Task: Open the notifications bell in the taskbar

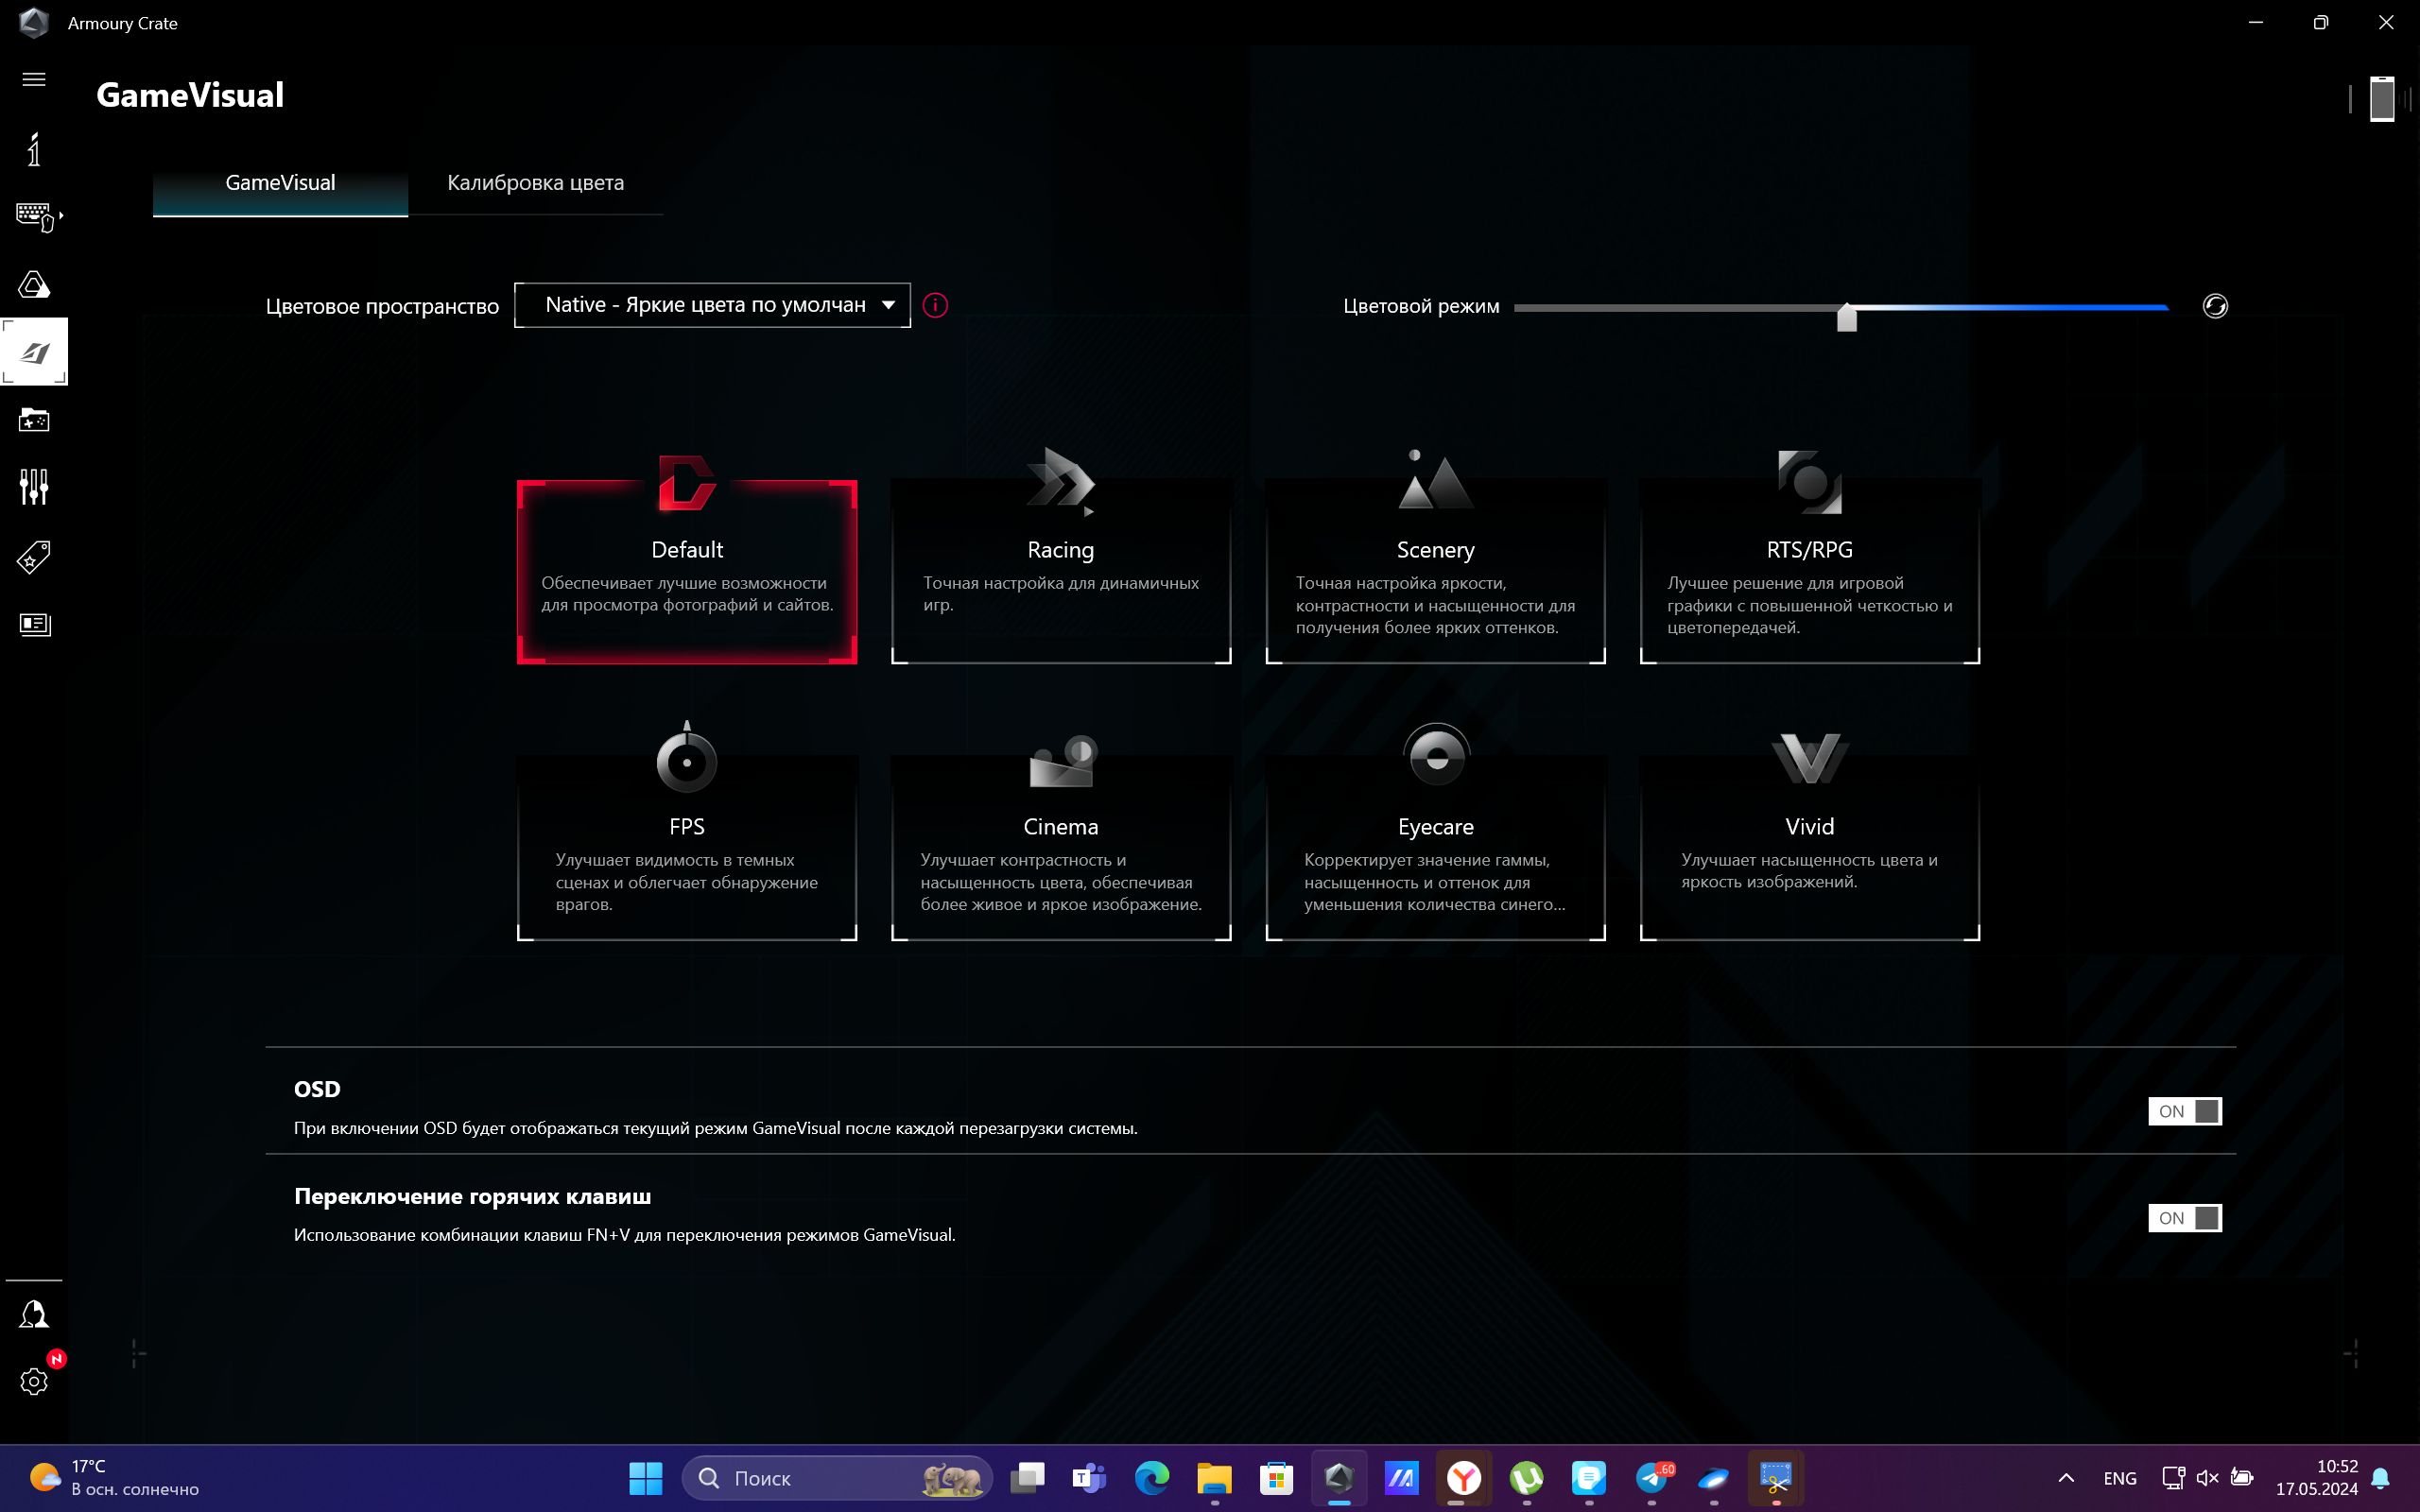Action: (x=2381, y=1478)
